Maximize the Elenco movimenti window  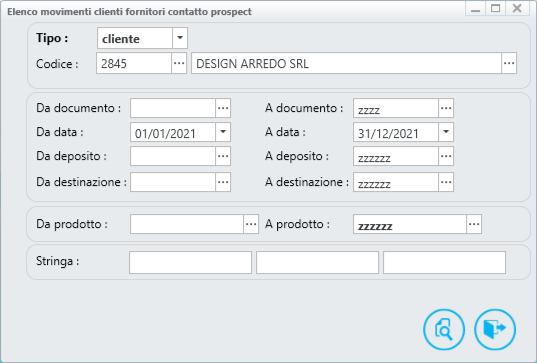(496, 8)
